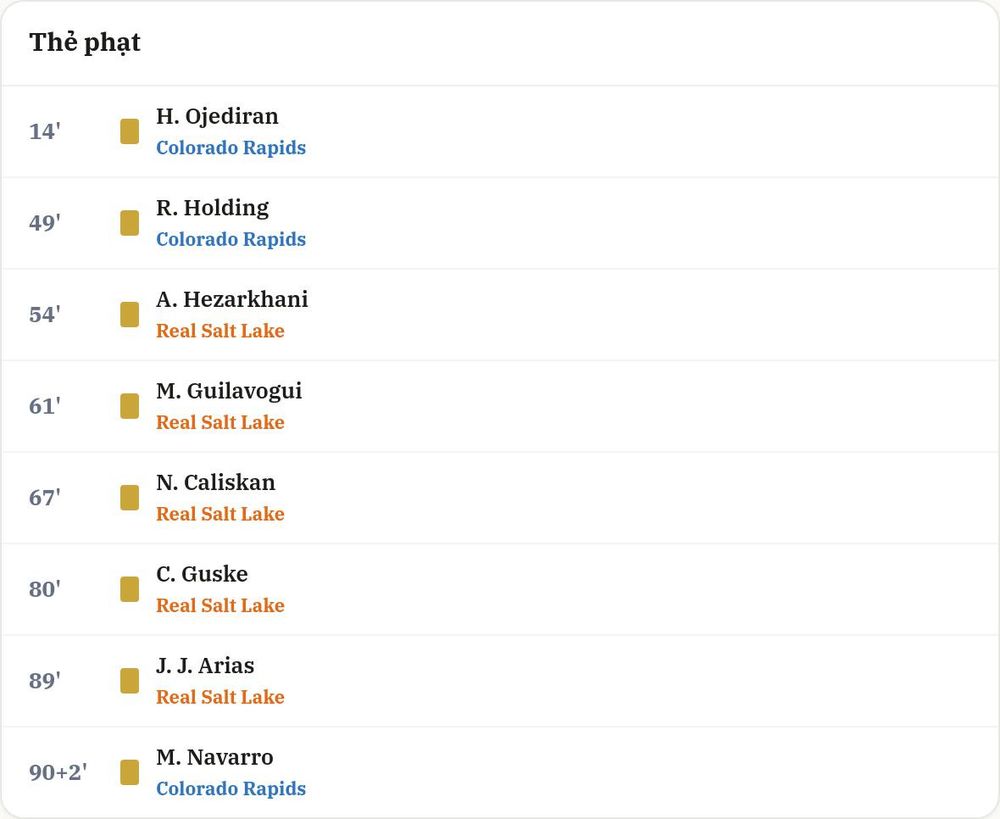Screen dimensions: 1000x819
Task: Select the yellow card icon for N. Caliskan
Action: 129,498
